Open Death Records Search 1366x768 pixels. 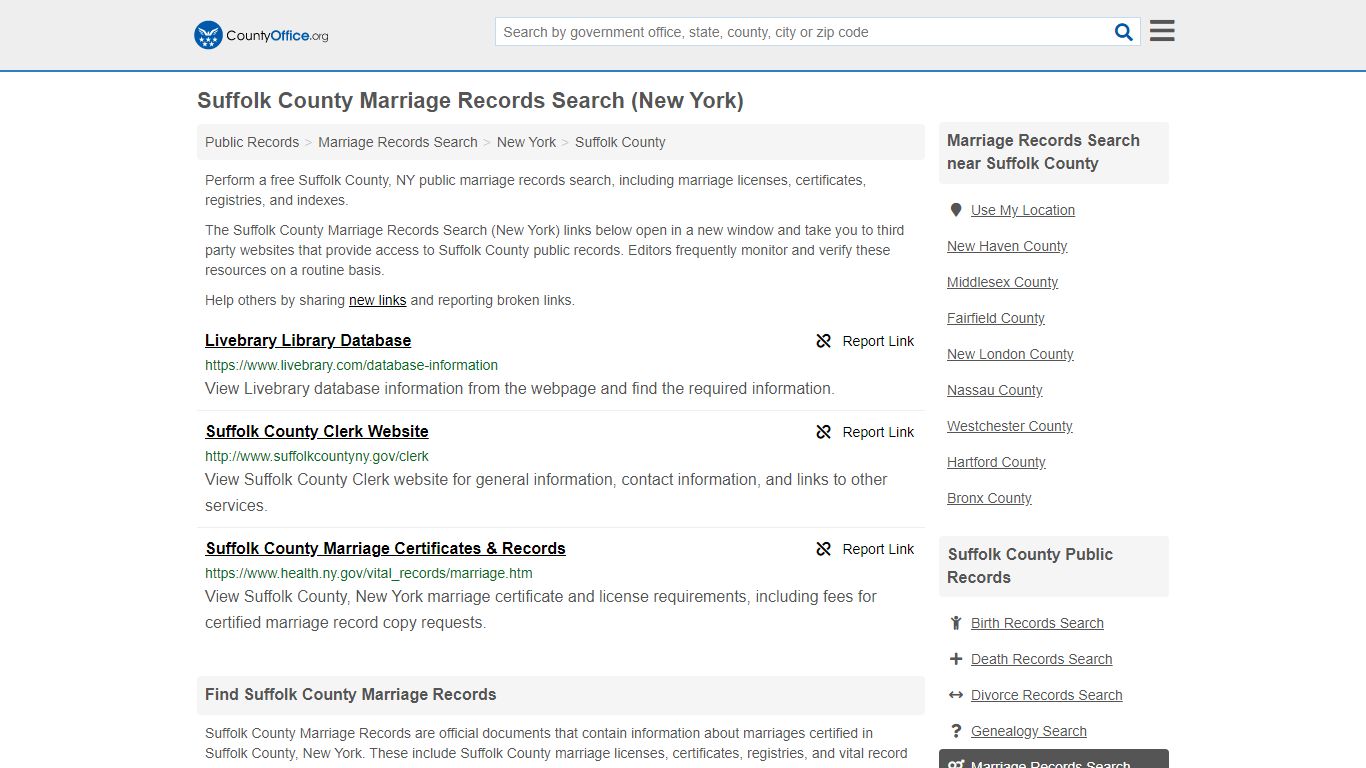point(1041,659)
